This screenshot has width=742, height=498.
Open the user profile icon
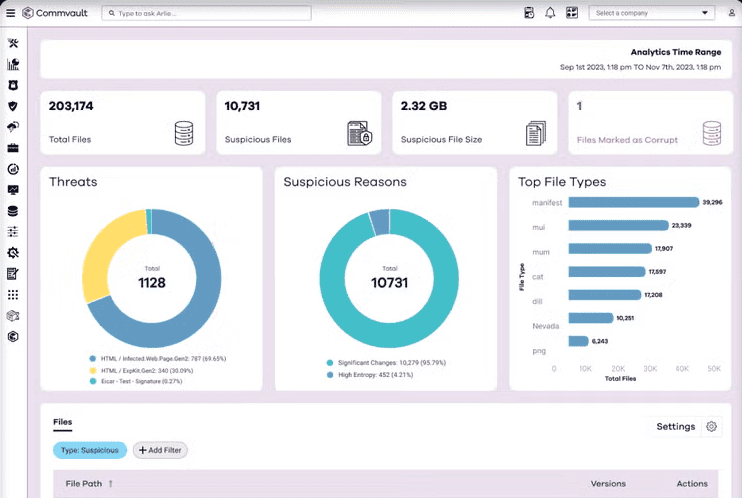[732, 13]
